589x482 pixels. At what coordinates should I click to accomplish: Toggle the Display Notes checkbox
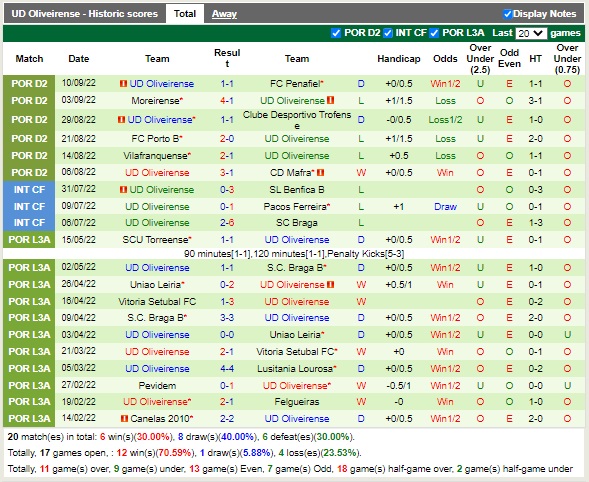click(x=507, y=14)
